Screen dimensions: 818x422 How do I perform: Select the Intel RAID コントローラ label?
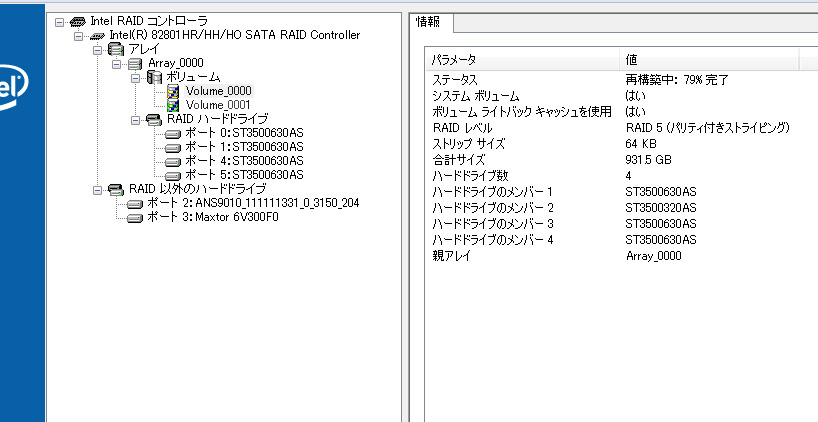[149, 21]
